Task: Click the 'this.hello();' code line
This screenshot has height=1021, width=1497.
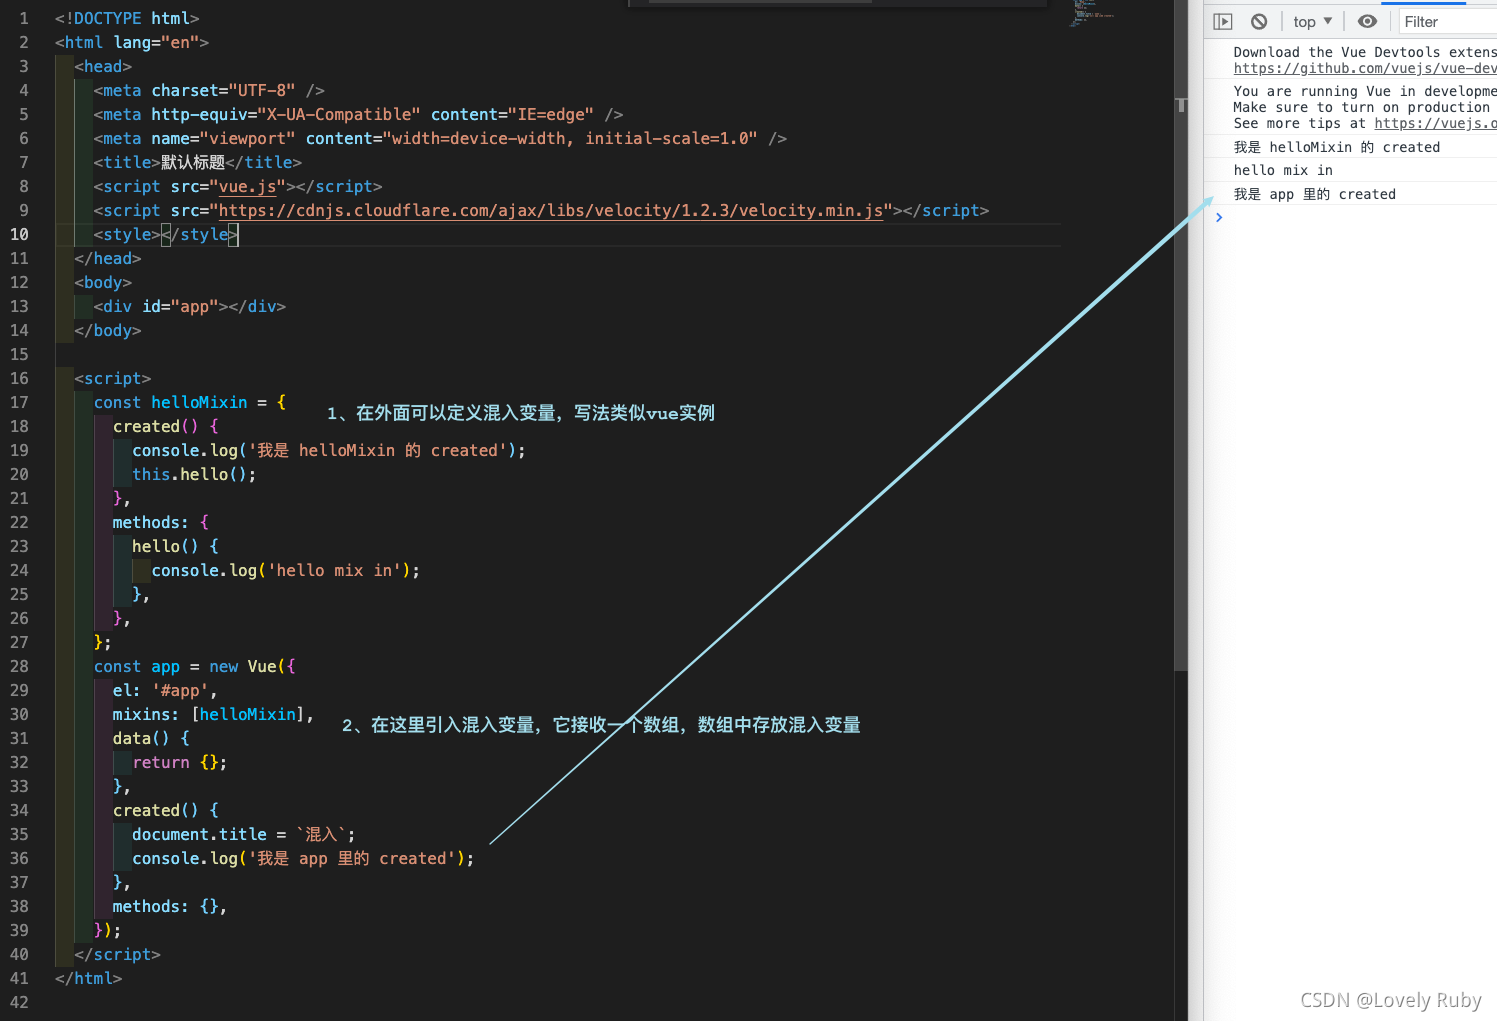Action: (x=194, y=474)
